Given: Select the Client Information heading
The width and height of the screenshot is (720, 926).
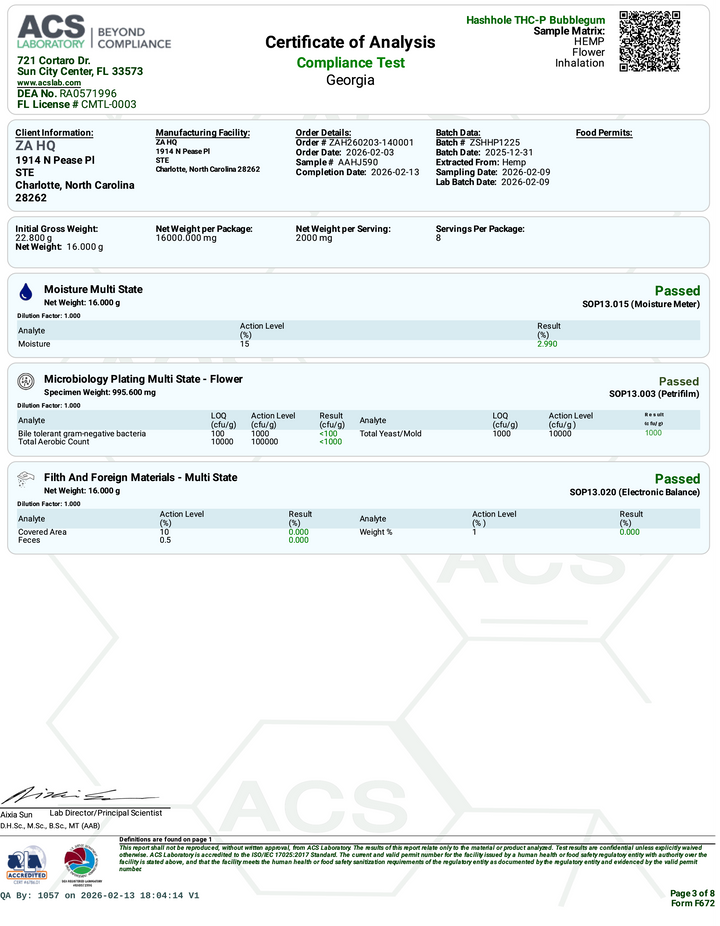Looking at the screenshot, I should click(54, 133).
